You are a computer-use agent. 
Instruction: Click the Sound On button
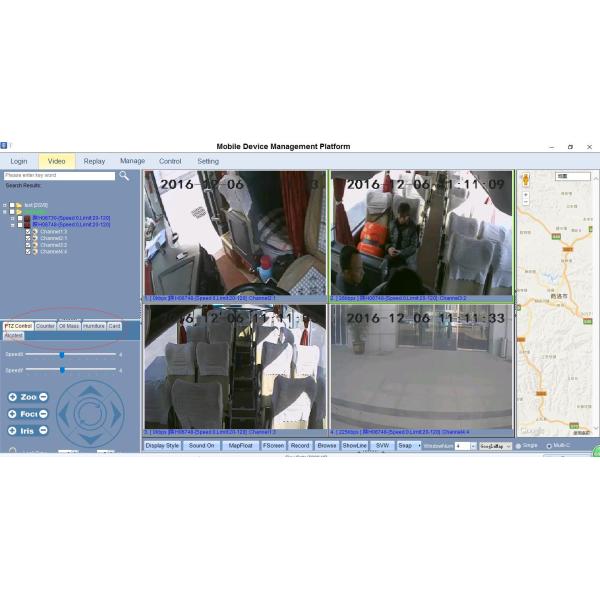pos(201,445)
